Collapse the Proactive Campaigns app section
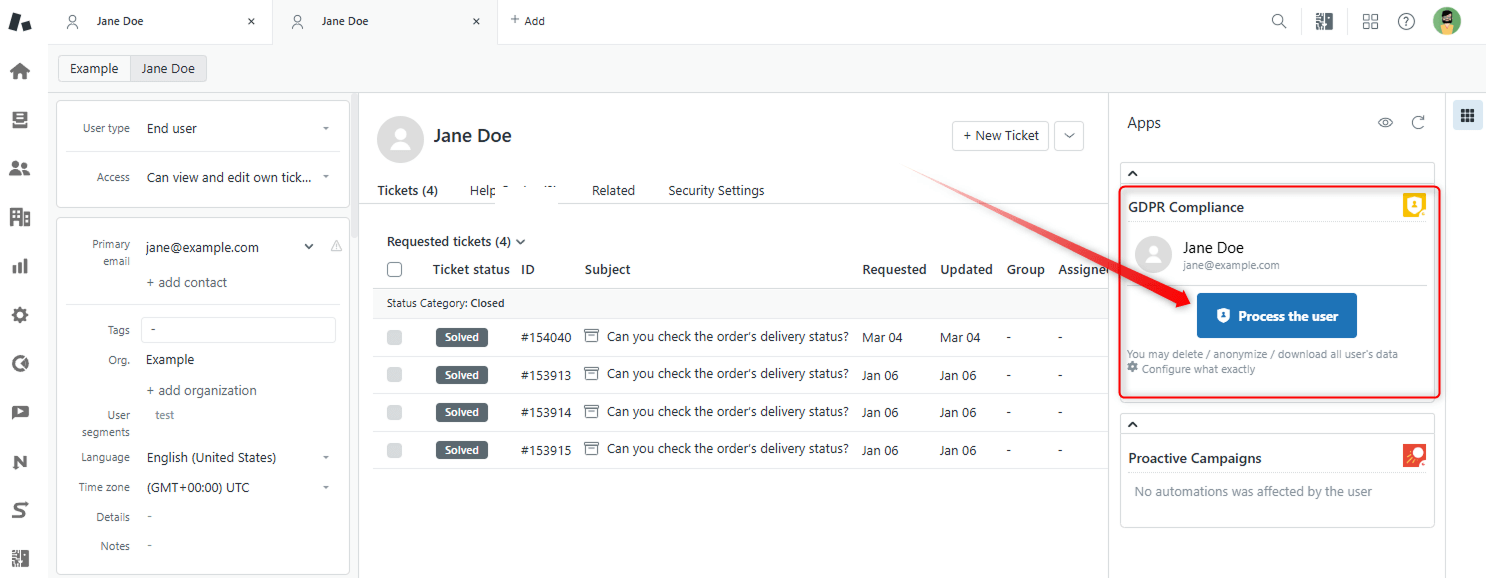This screenshot has width=1486, height=578. point(1133,424)
